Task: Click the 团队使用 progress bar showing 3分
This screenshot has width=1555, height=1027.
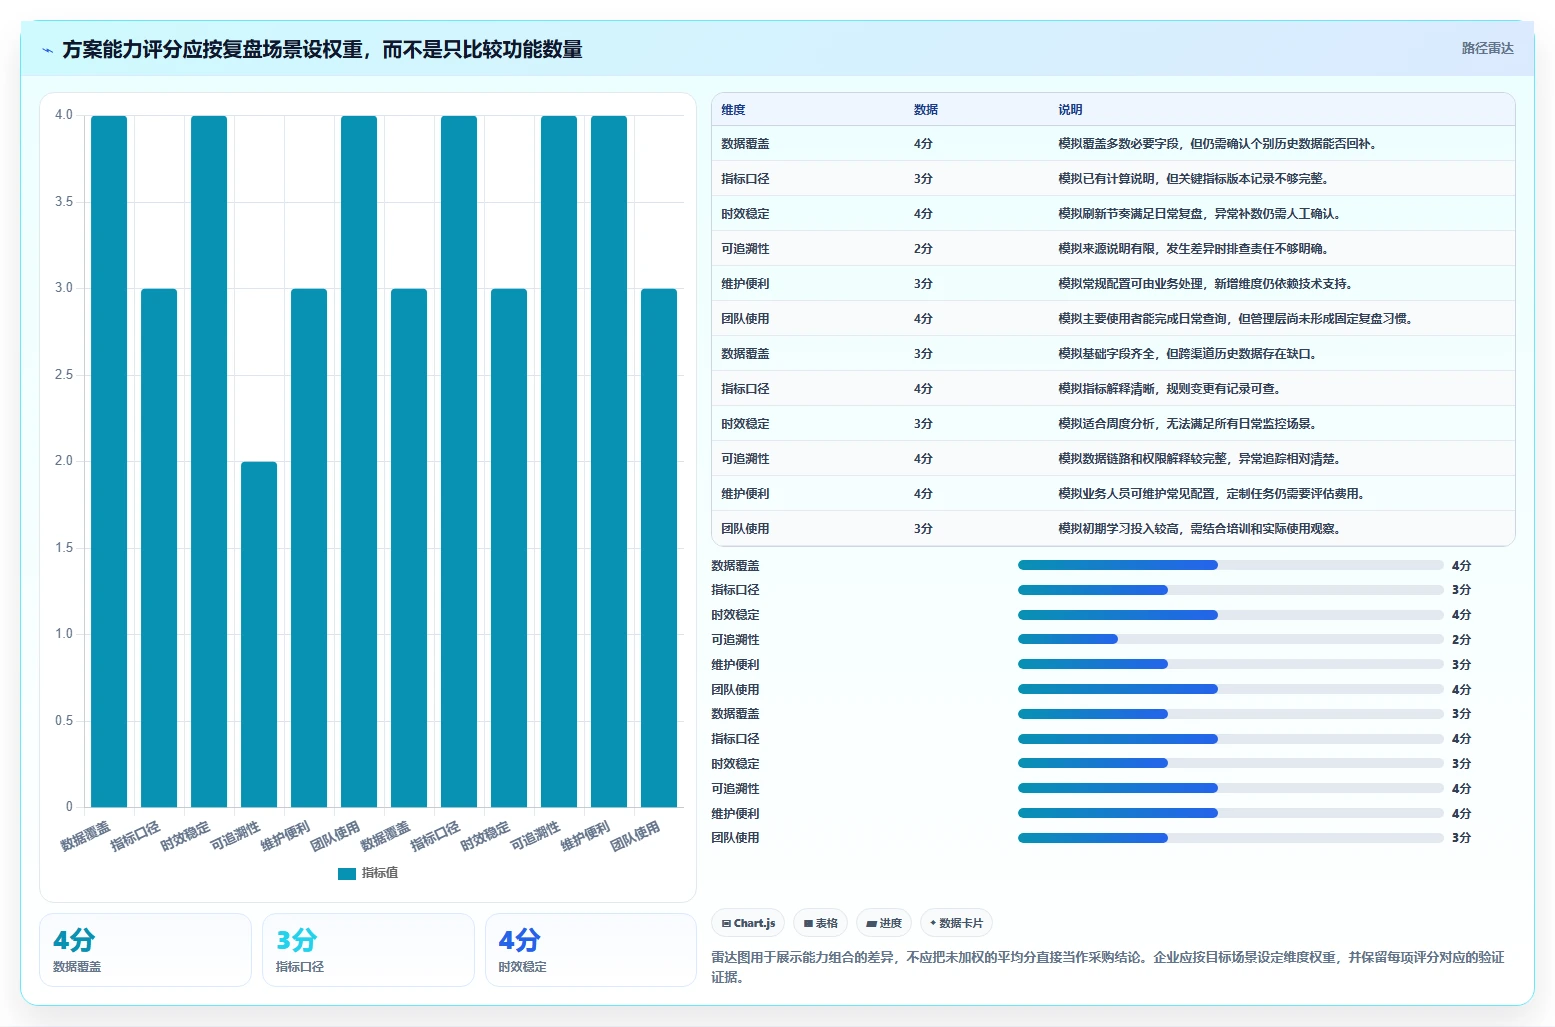Action: (1230, 838)
